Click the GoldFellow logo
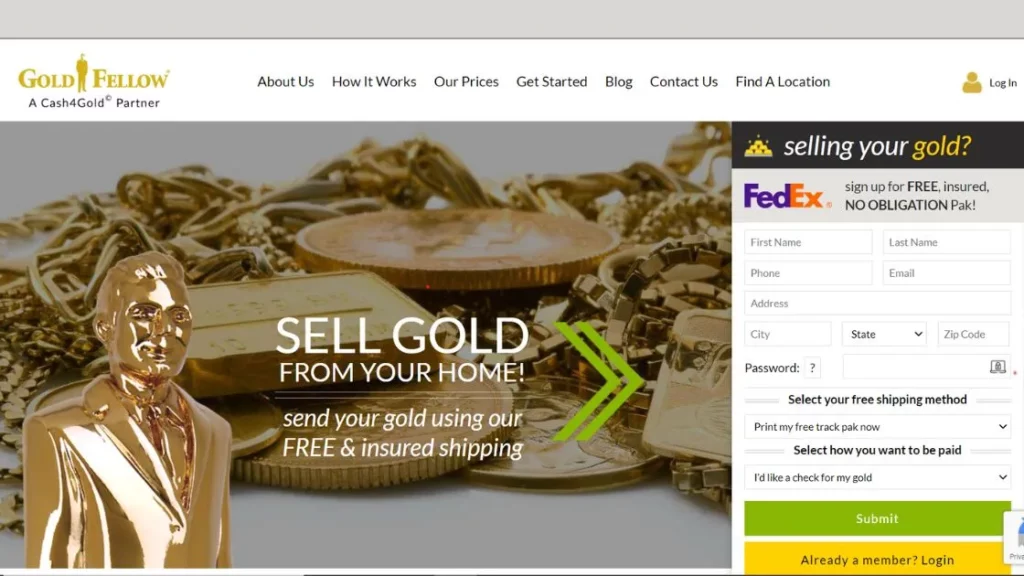Viewport: 1024px width, 576px height. [x=94, y=80]
